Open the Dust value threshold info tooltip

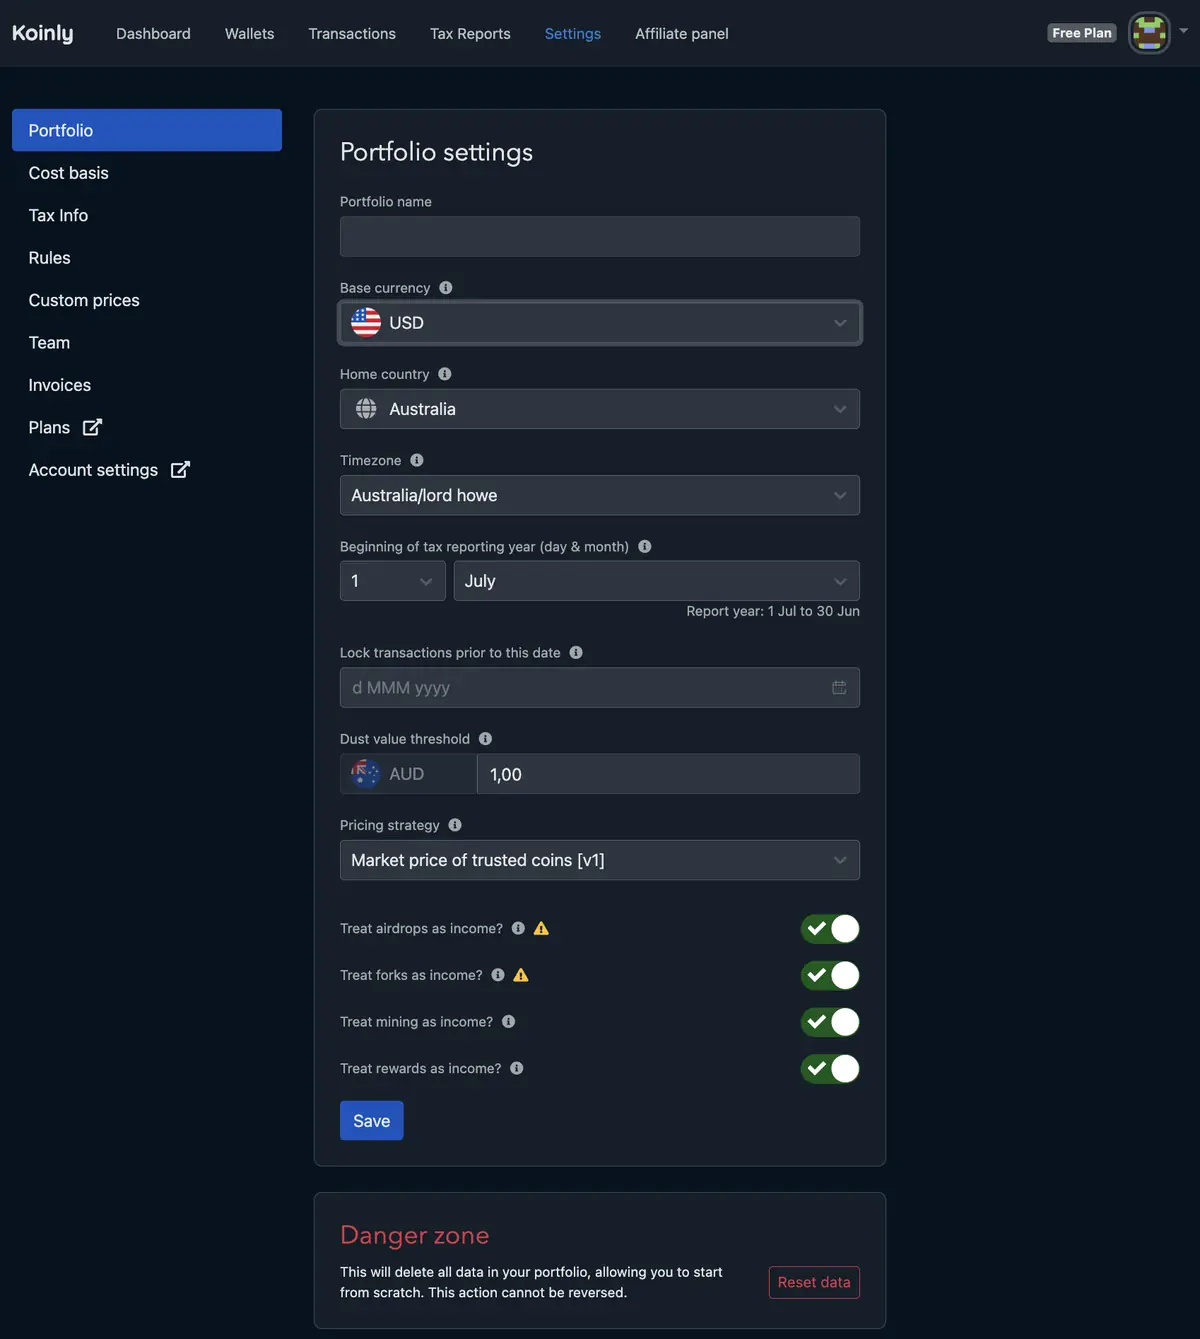tap(485, 738)
